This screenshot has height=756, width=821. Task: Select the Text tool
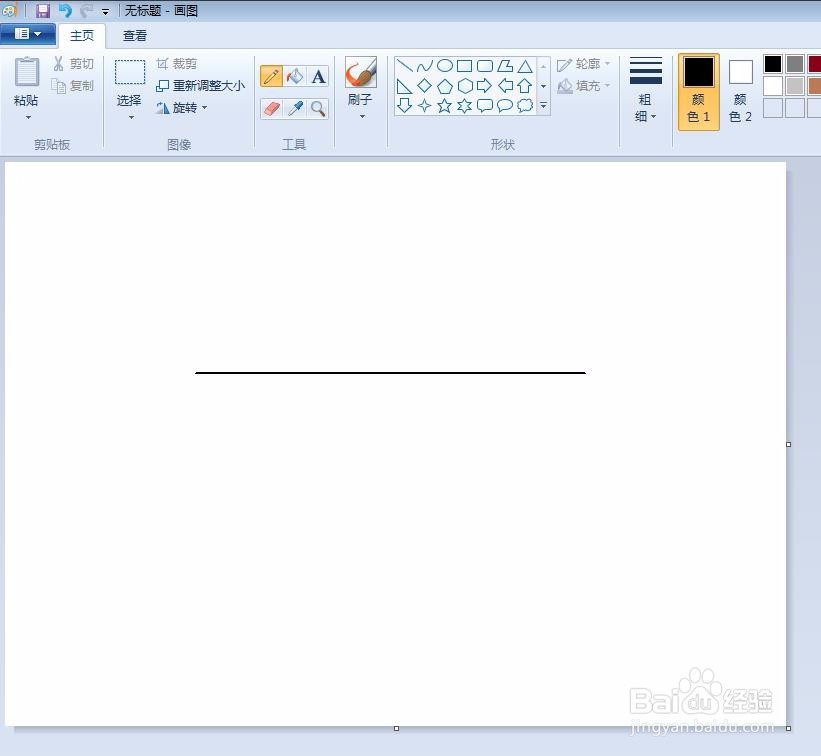click(x=318, y=76)
